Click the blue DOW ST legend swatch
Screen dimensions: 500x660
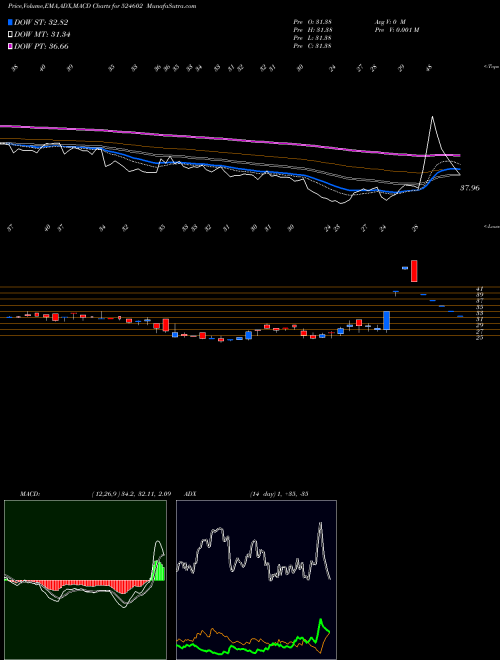(x=11, y=22)
